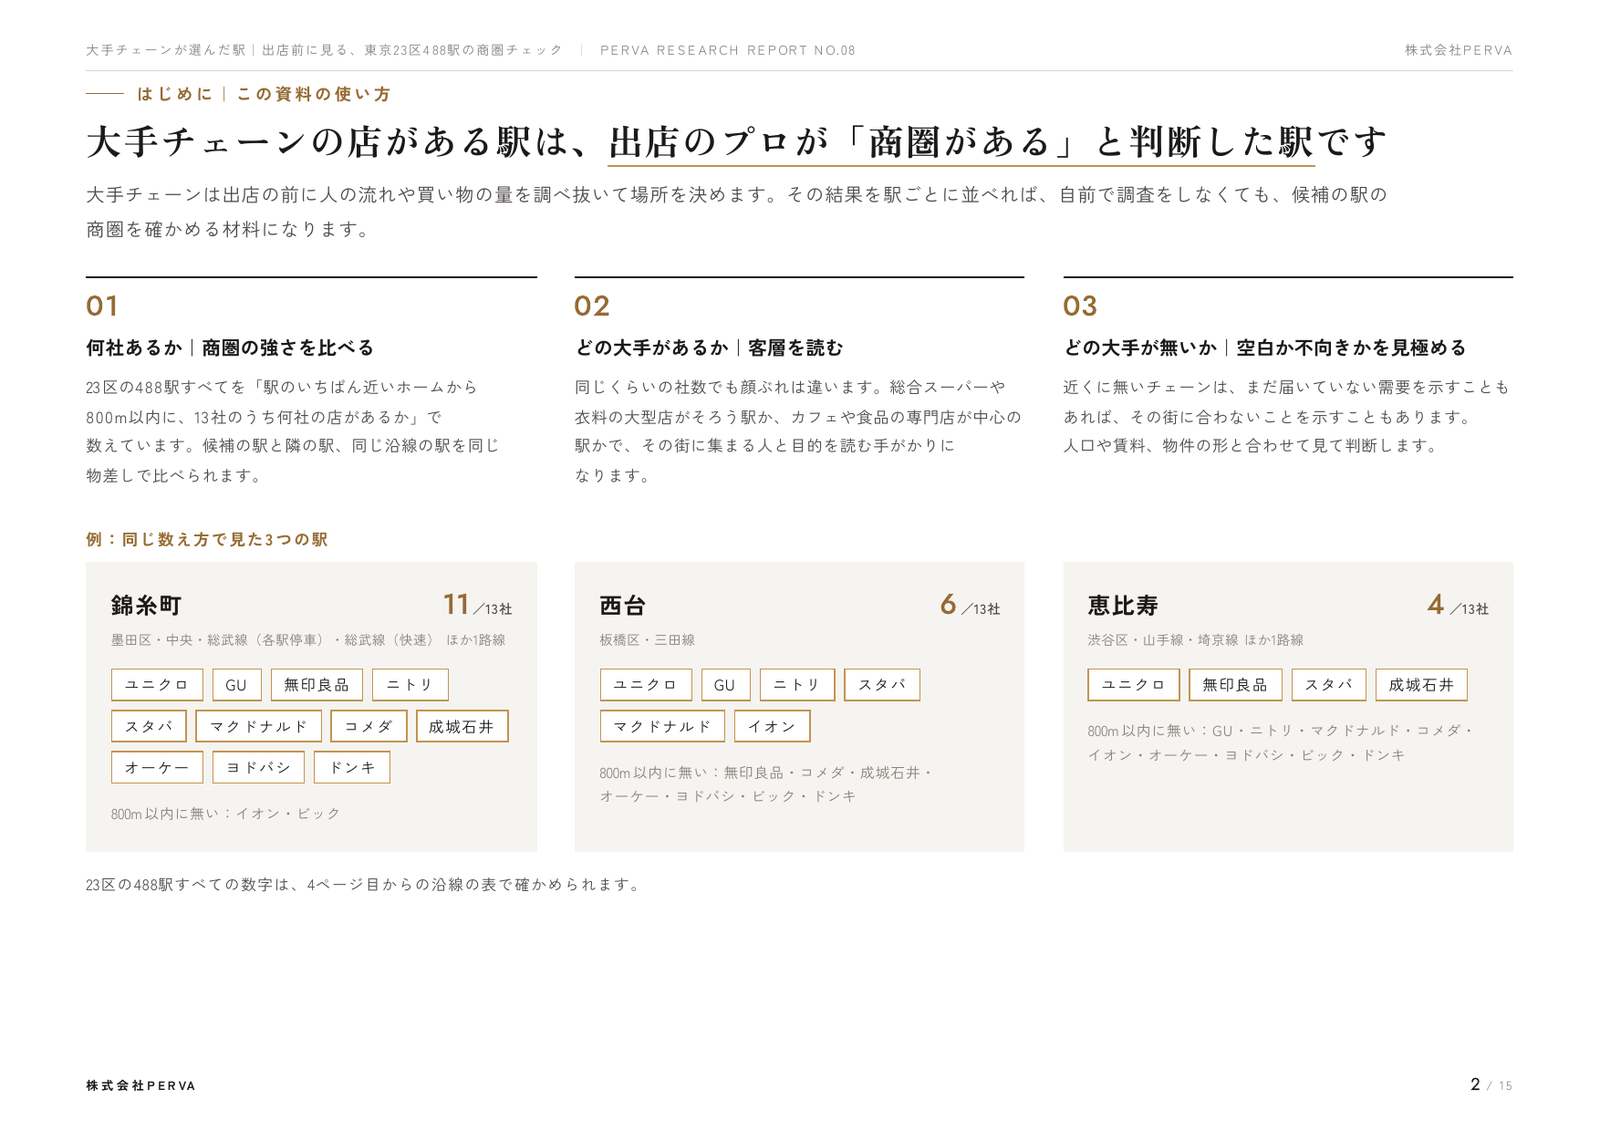Click the "オーケー" tag in the 錦糸町 card
This screenshot has width=1600, height=1131.
(x=157, y=767)
